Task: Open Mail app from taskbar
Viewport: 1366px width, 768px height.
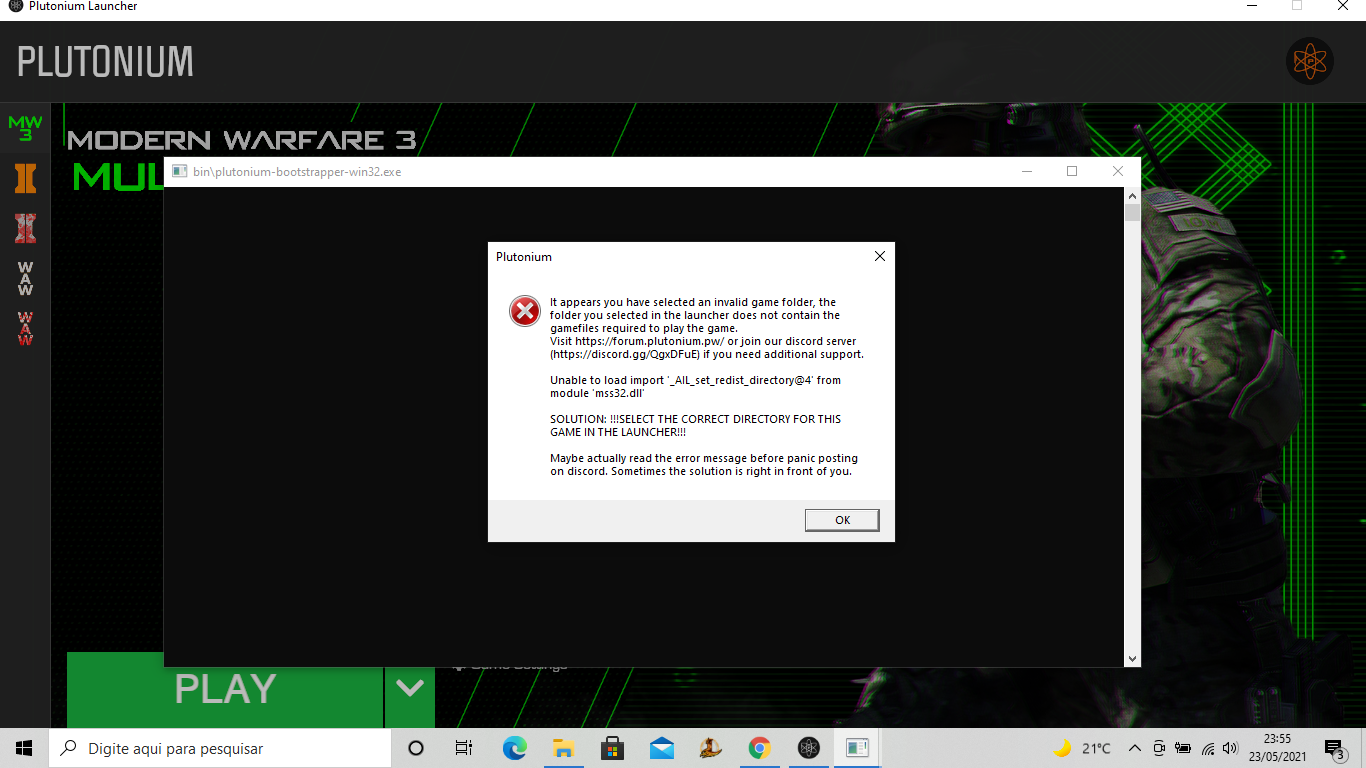Action: point(661,748)
